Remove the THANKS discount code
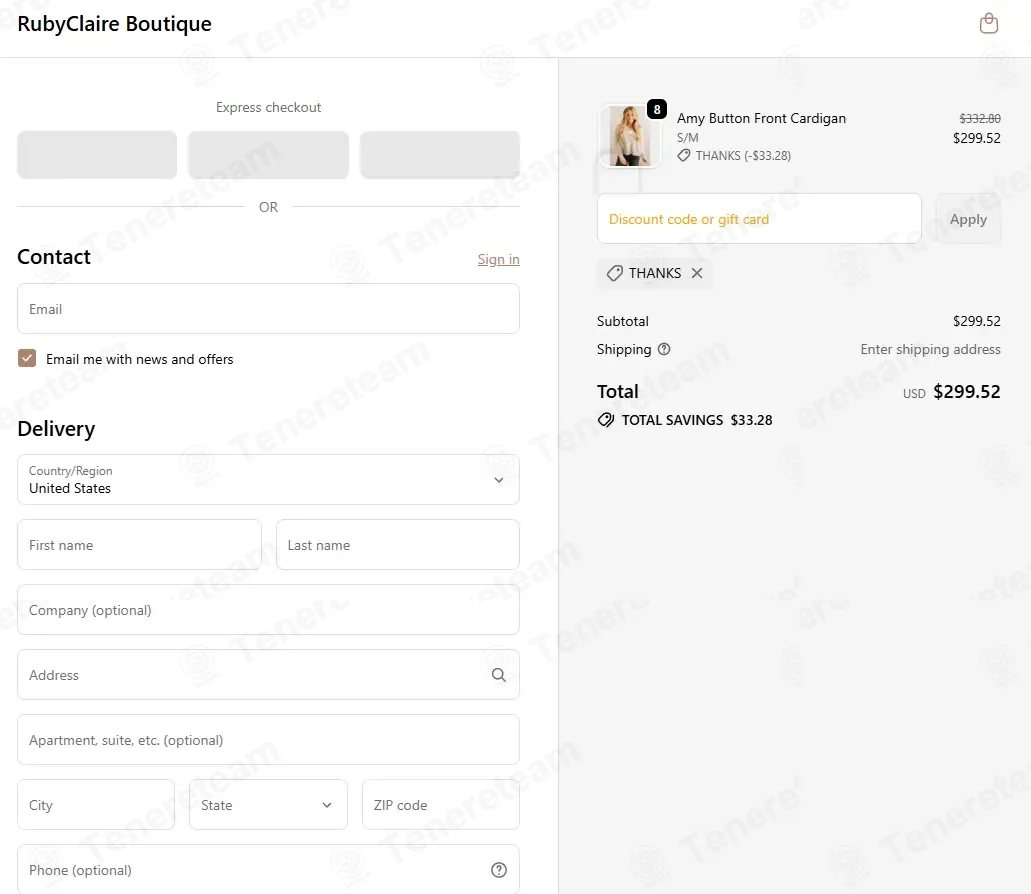This screenshot has width=1031, height=894. [697, 273]
